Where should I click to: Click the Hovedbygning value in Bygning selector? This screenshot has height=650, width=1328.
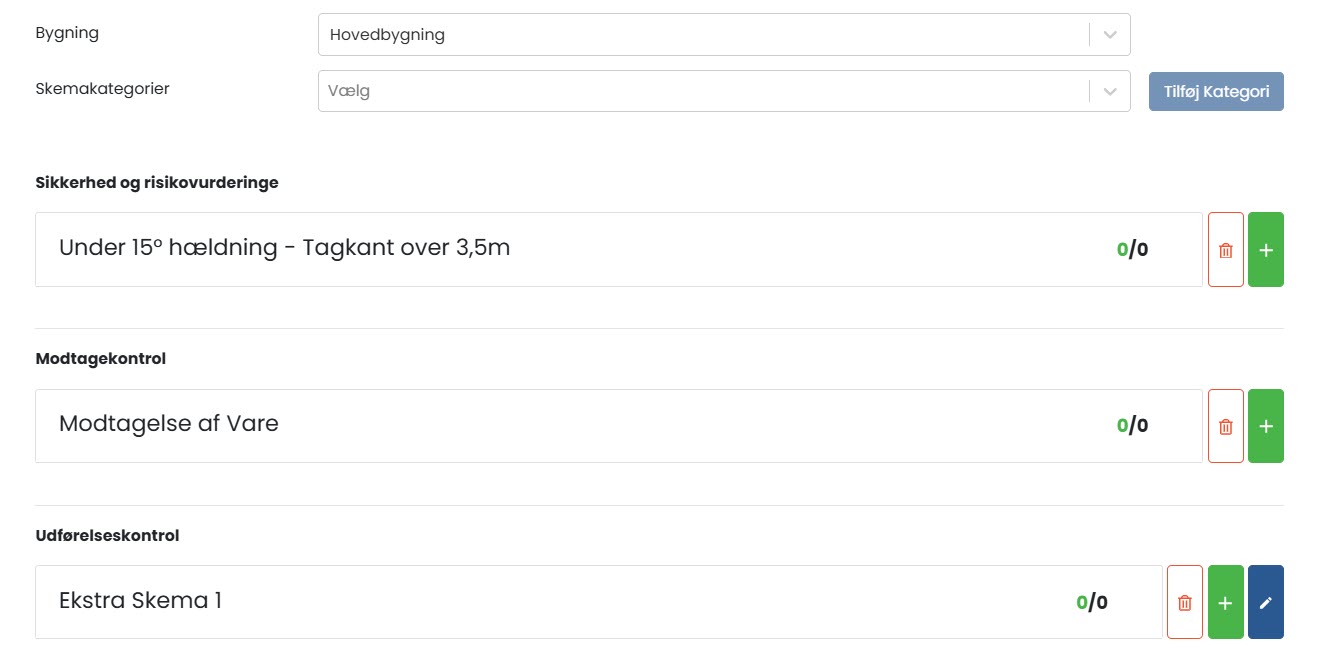tap(388, 35)
